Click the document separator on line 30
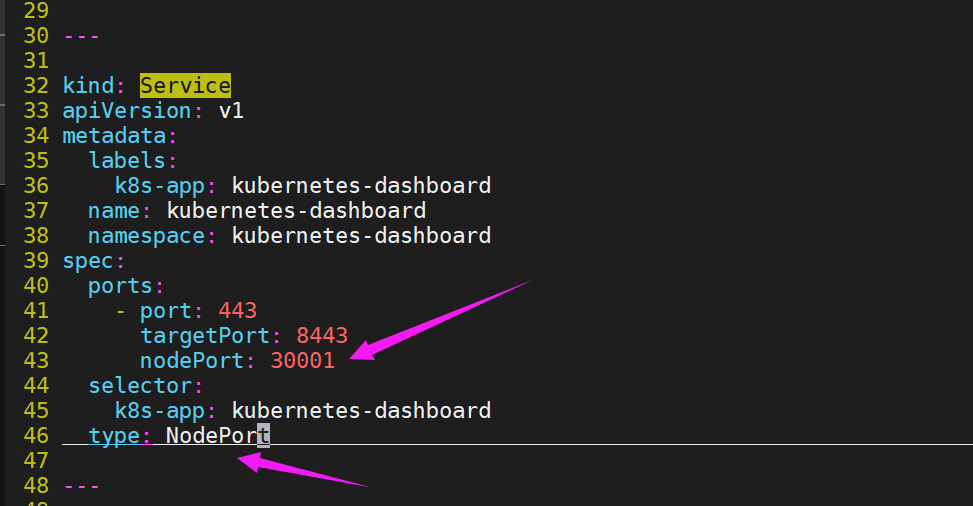Image resolution: width=973 pixels, height=506 pixels. click(x=81, y=36)
